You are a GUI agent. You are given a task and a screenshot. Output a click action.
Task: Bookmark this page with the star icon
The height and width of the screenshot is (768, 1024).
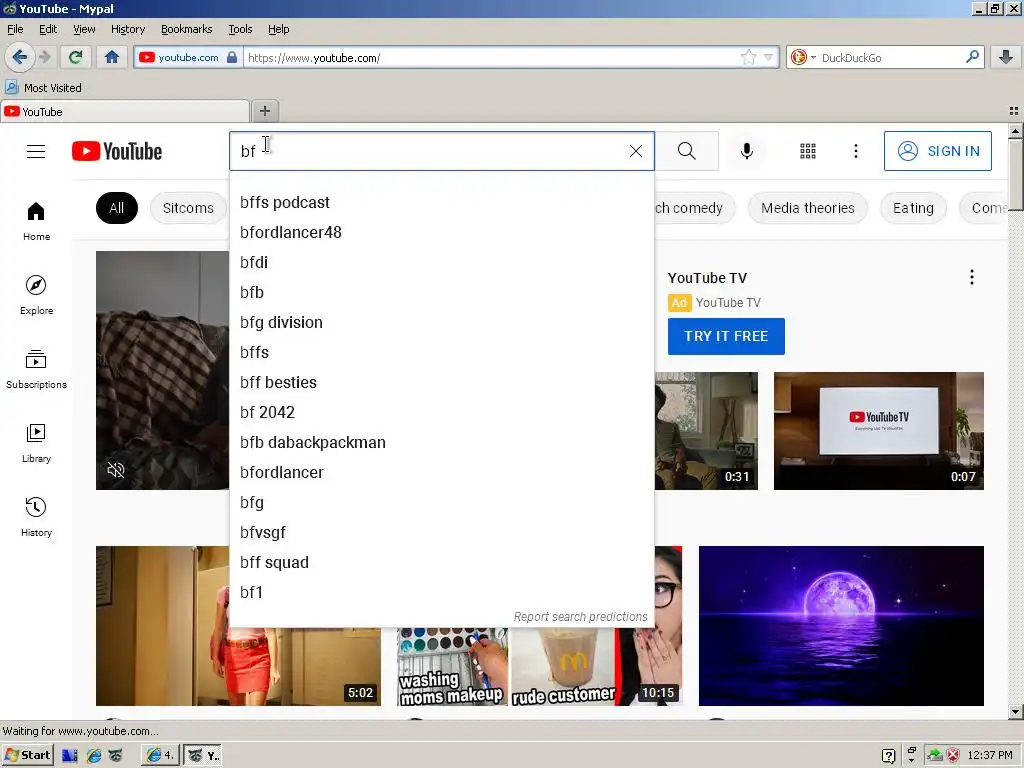point(748,57)
